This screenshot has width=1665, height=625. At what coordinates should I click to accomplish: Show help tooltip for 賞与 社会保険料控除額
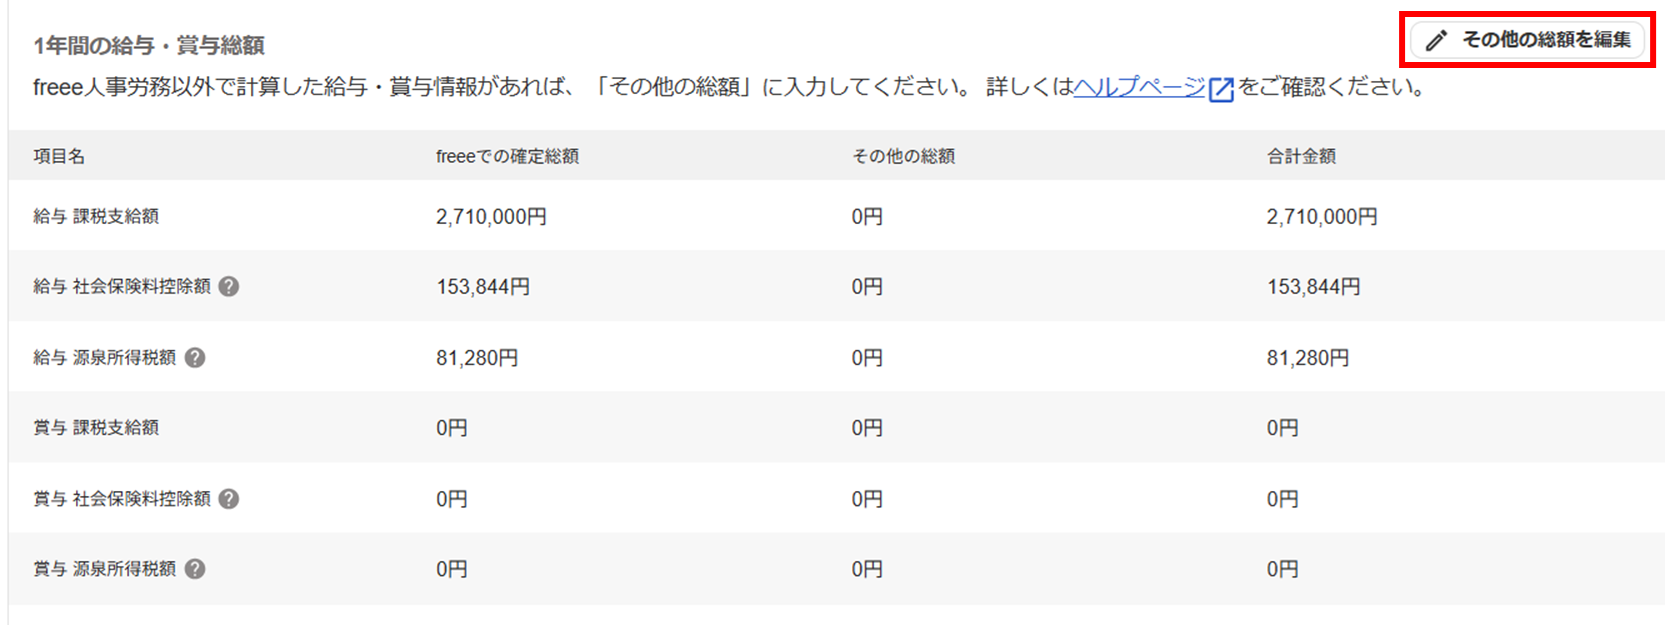pos(229,499)
